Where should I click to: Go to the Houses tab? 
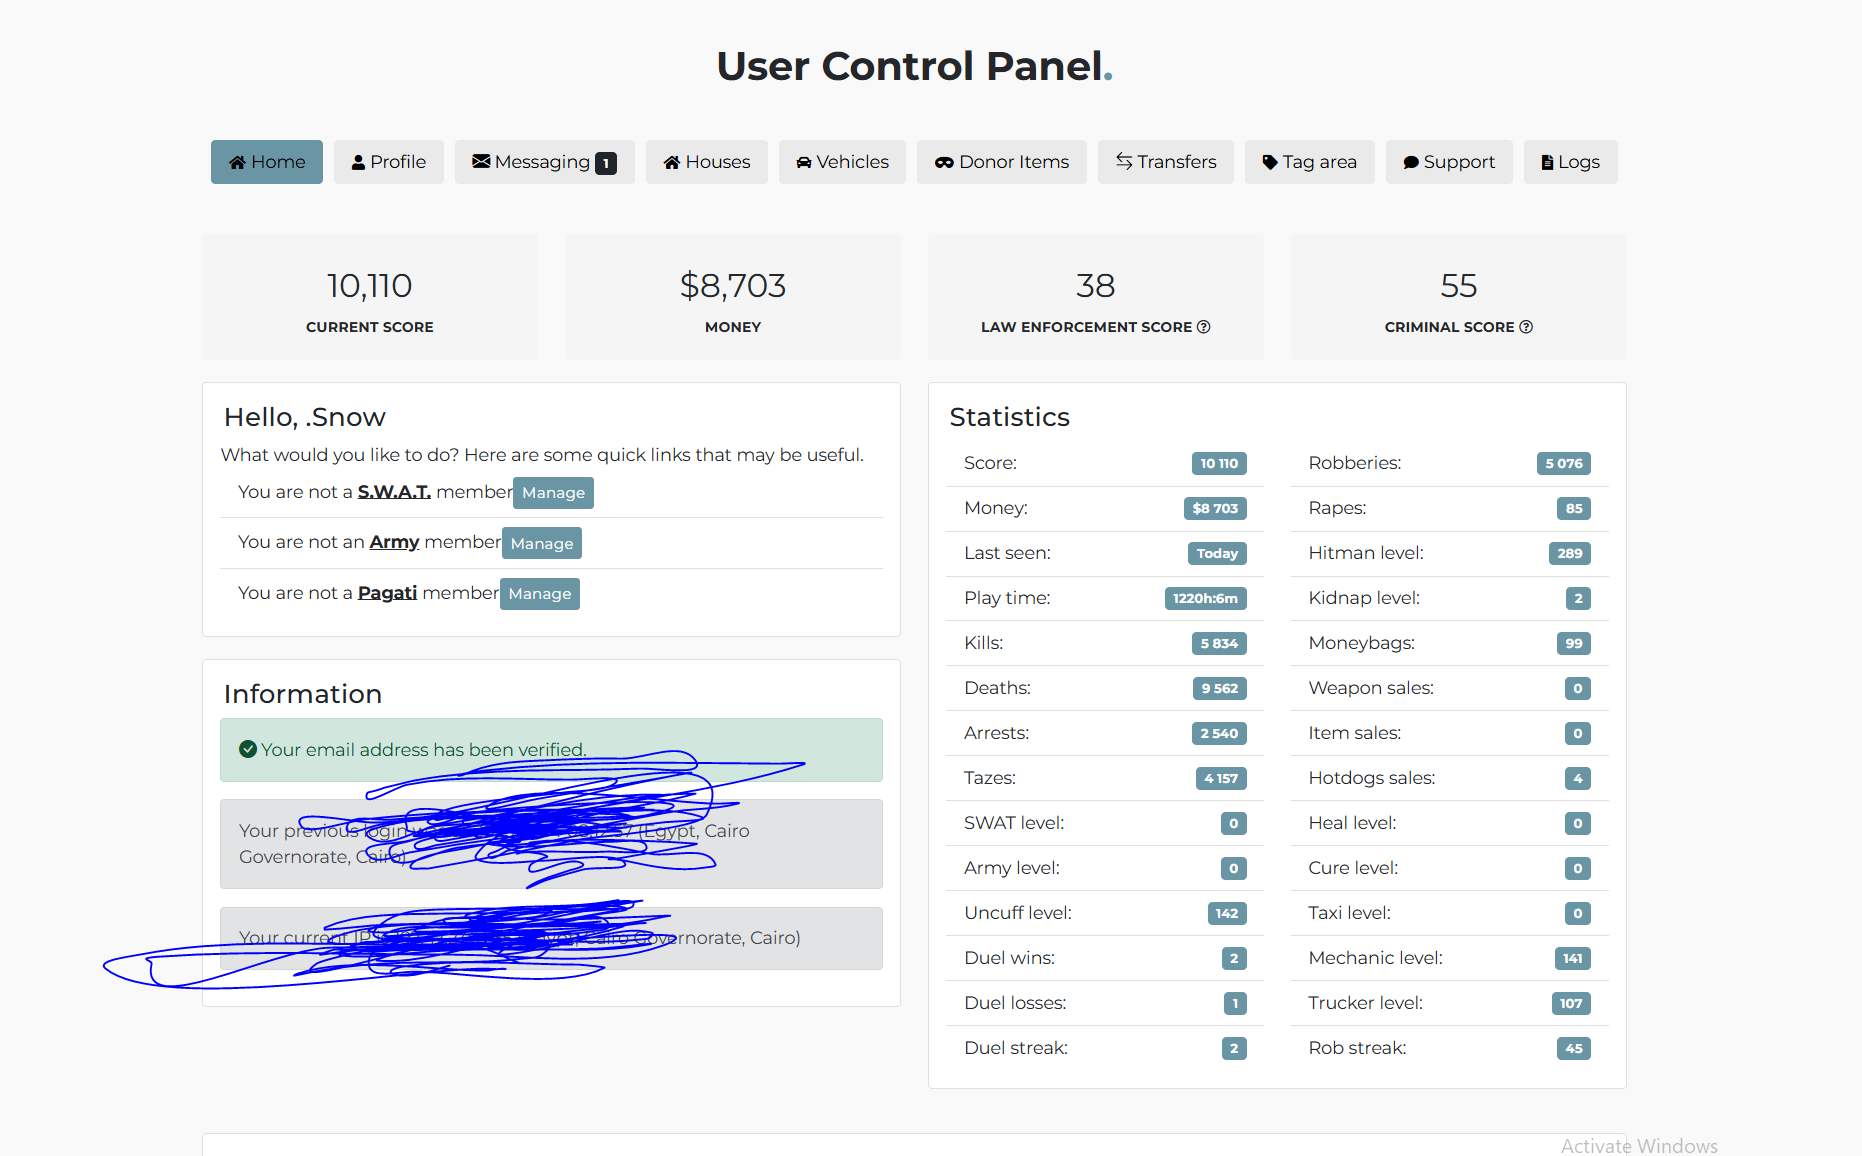[x=707, y=162]
